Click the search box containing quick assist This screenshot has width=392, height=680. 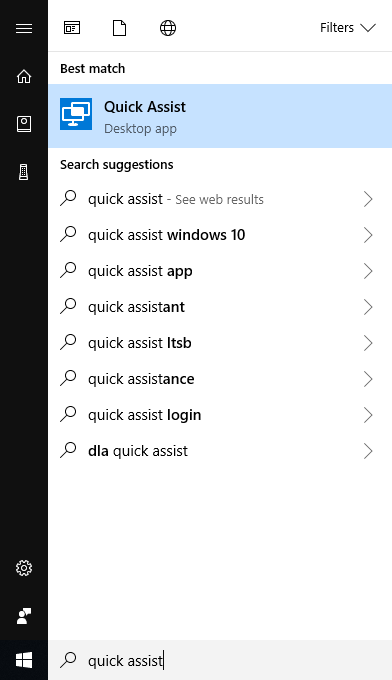[x=220, y=660]
